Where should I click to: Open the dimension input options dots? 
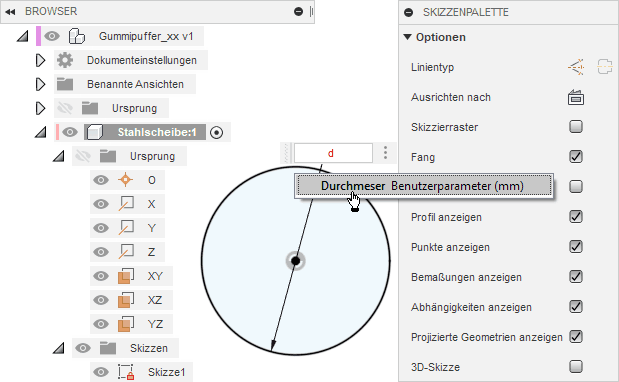(x=385, y=153)
